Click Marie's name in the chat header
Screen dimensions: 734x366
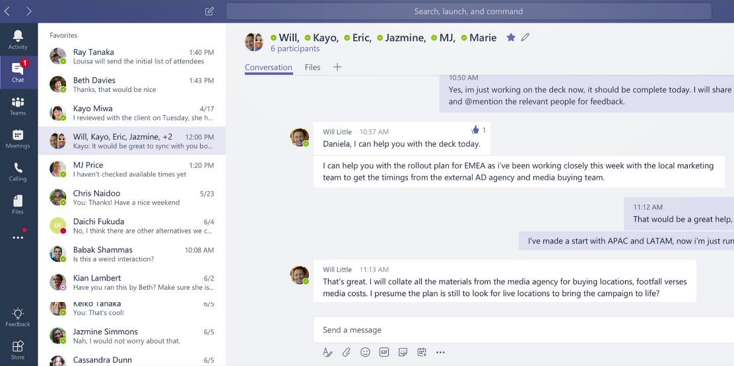click(483, 38)
